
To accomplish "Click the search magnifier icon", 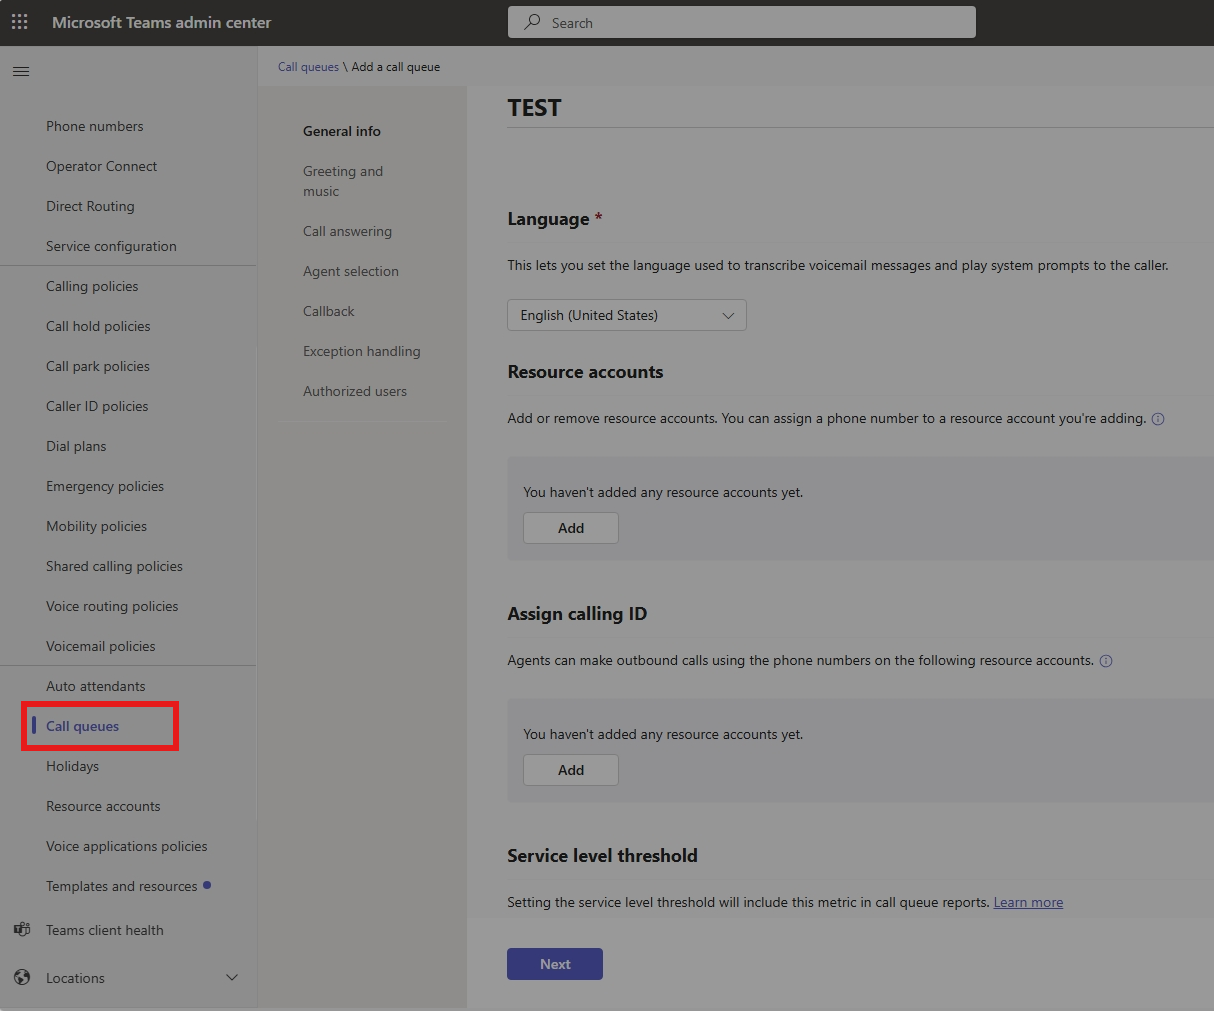I will 533,22.
